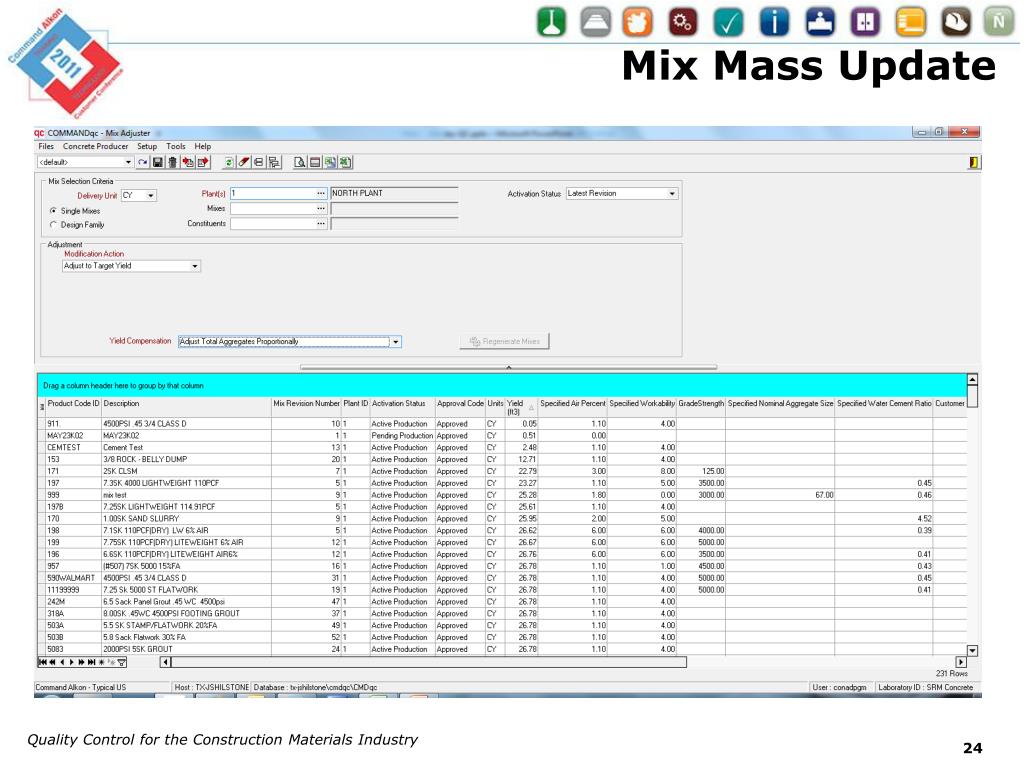Expand the Modification Action dropdown
This screenshot has width=1024, height=768.
click(x=195, y=267)
